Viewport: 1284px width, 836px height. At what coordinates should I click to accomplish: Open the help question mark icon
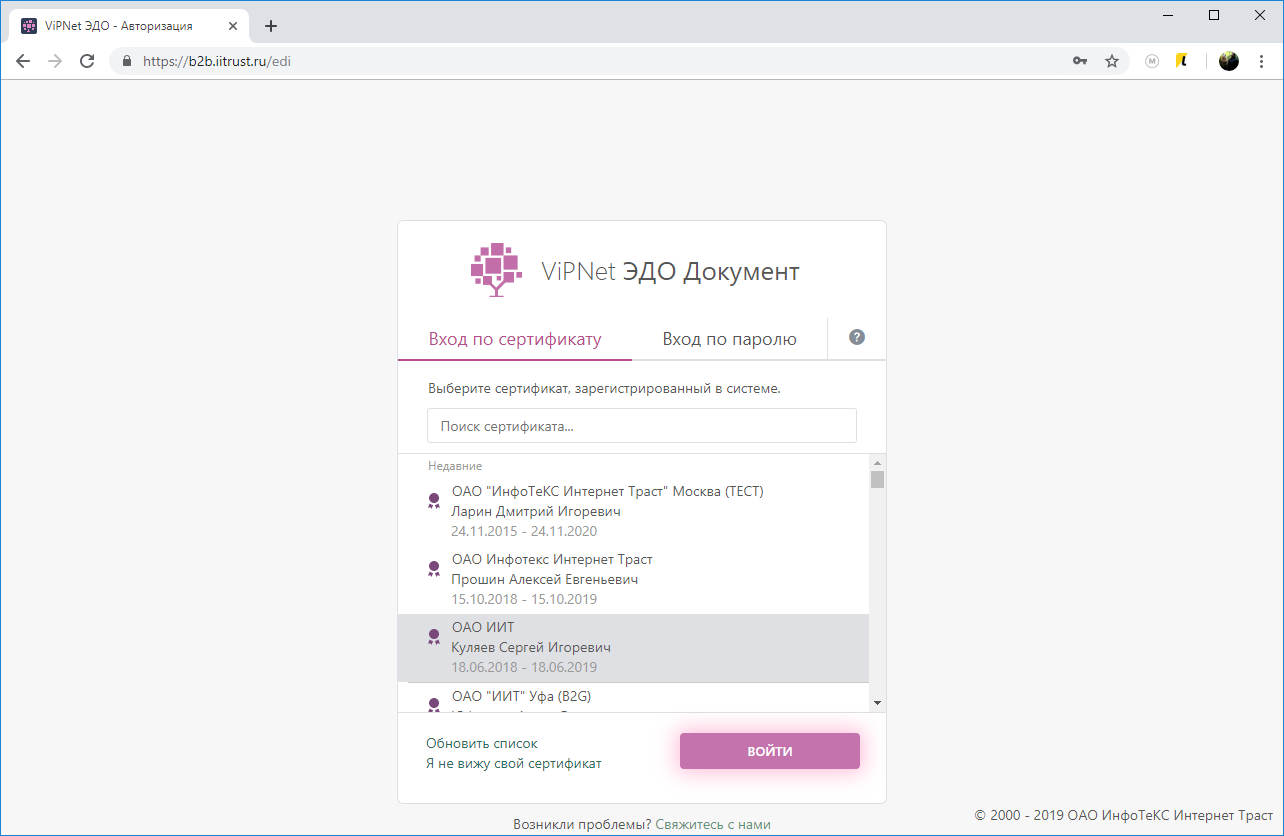point(856,338)
